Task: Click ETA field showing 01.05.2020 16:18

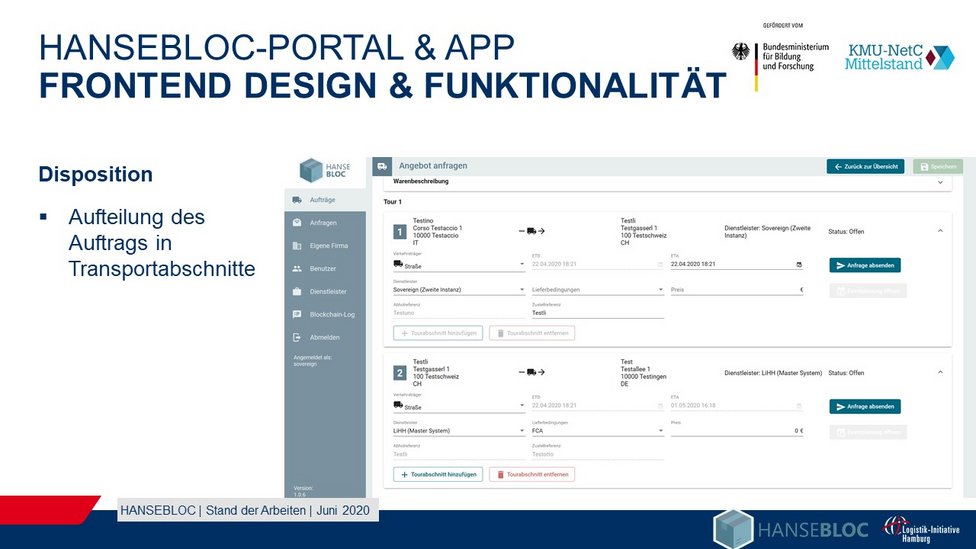Action: (x=737, y=406)
